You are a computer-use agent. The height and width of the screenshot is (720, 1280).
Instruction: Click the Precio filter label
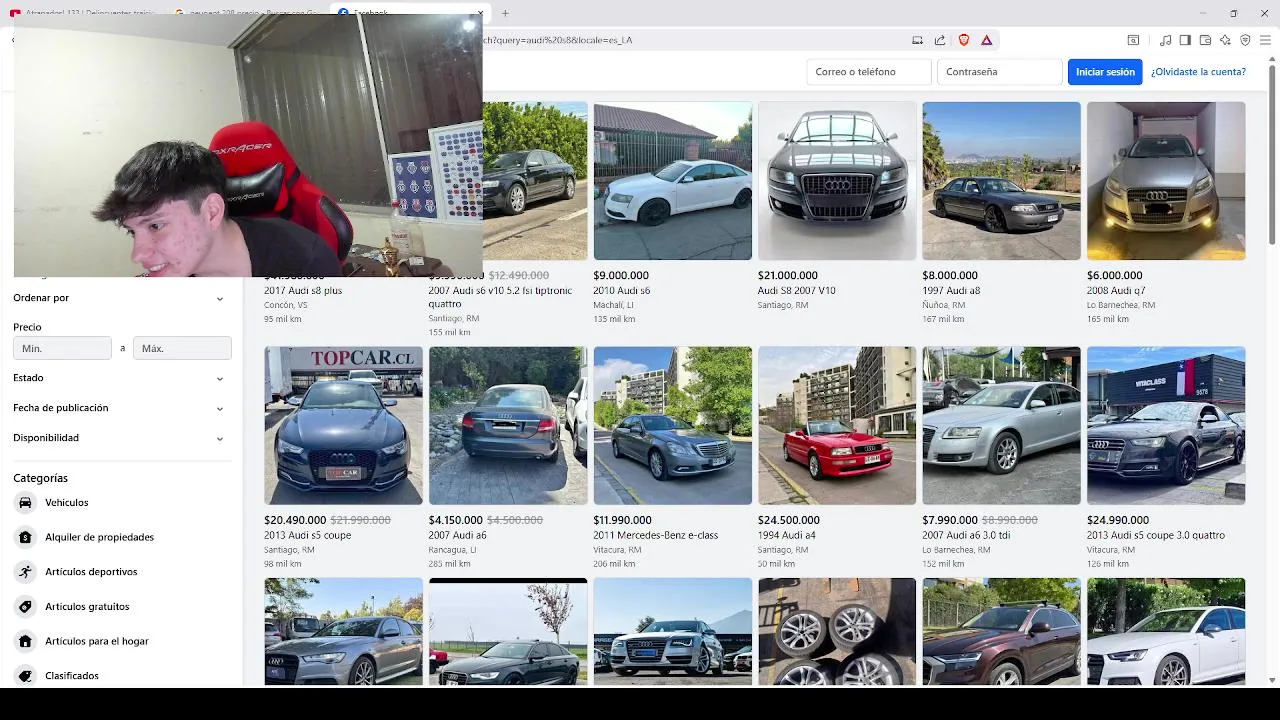click(x=27, y=327)
